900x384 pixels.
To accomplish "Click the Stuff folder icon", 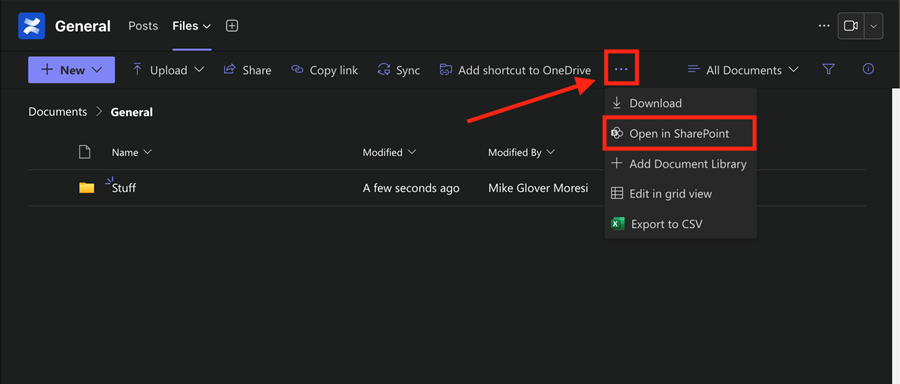I will [x=87, y=188].
